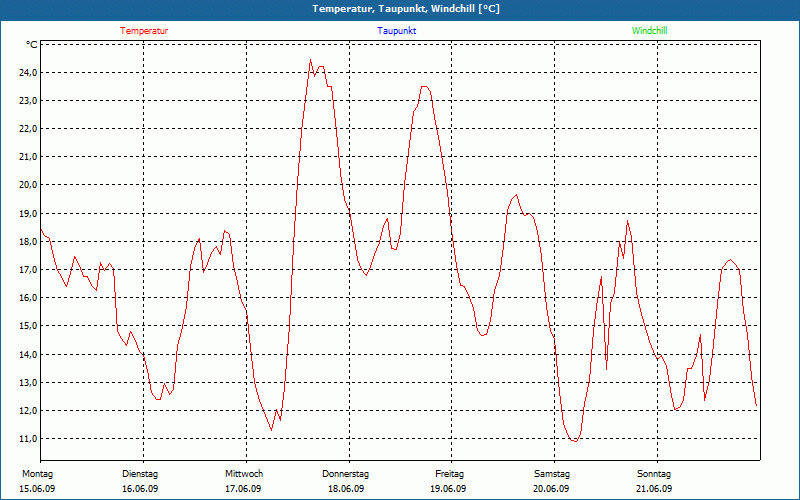
Task: Click the Montag day label
Action: pyautogui.click(x=37, y=474)
